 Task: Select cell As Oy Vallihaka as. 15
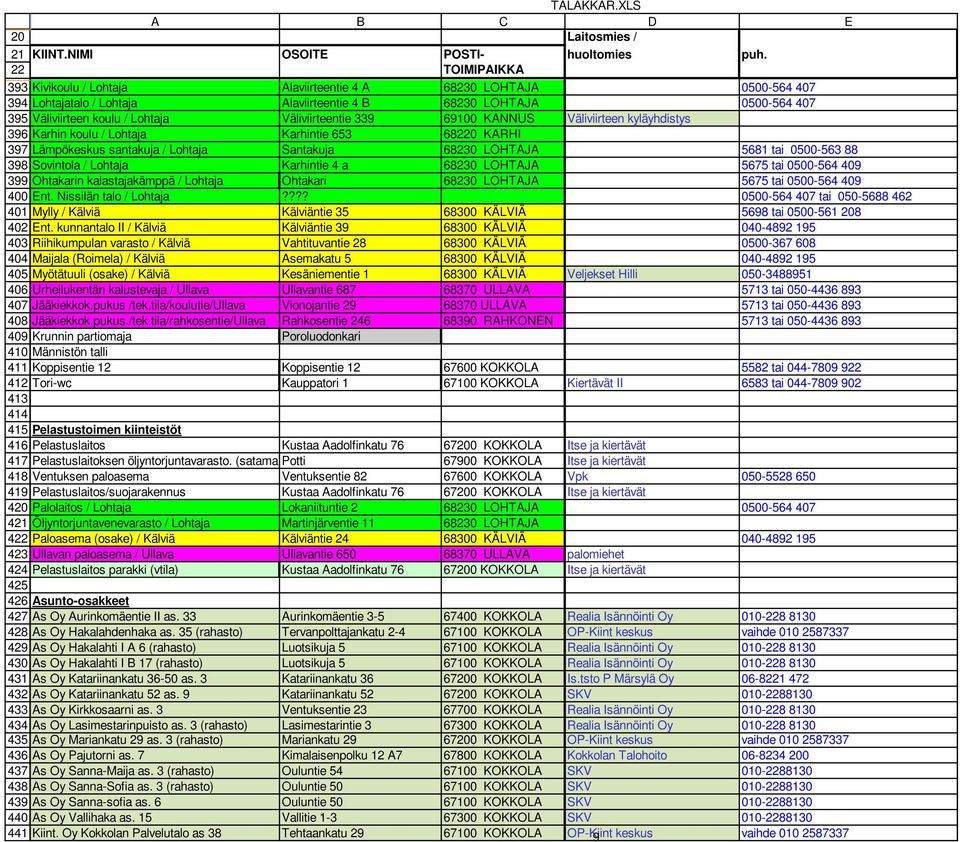point(155,818)
